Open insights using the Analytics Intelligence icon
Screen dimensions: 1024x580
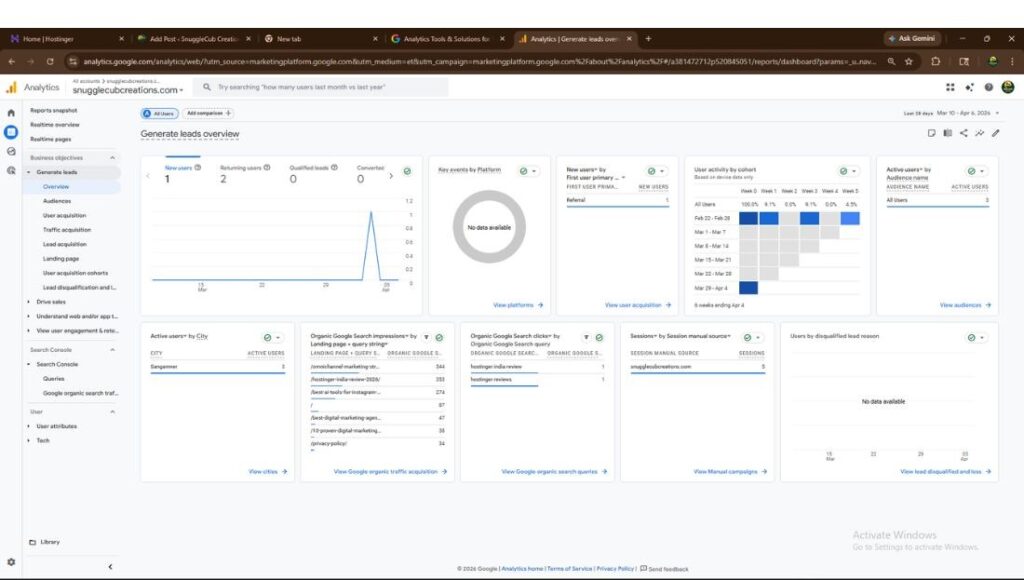(x=978, y=132)
